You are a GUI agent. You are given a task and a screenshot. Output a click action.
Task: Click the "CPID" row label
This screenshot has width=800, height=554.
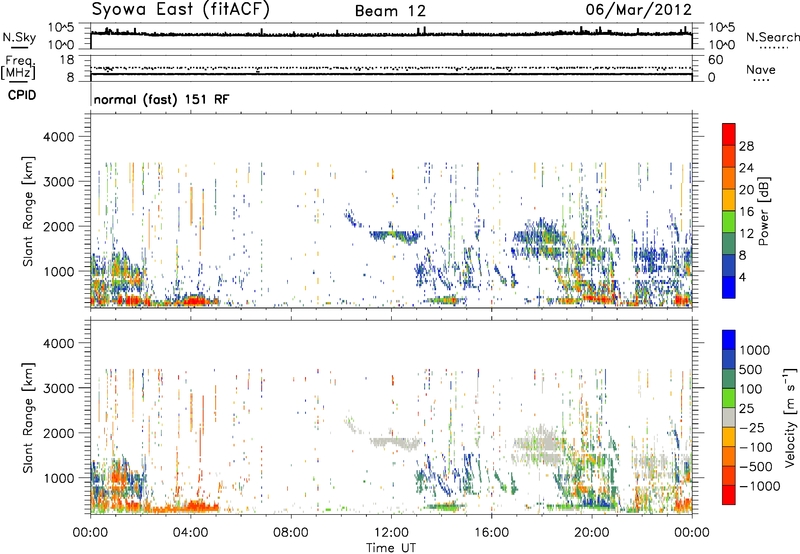click(22, 95)
